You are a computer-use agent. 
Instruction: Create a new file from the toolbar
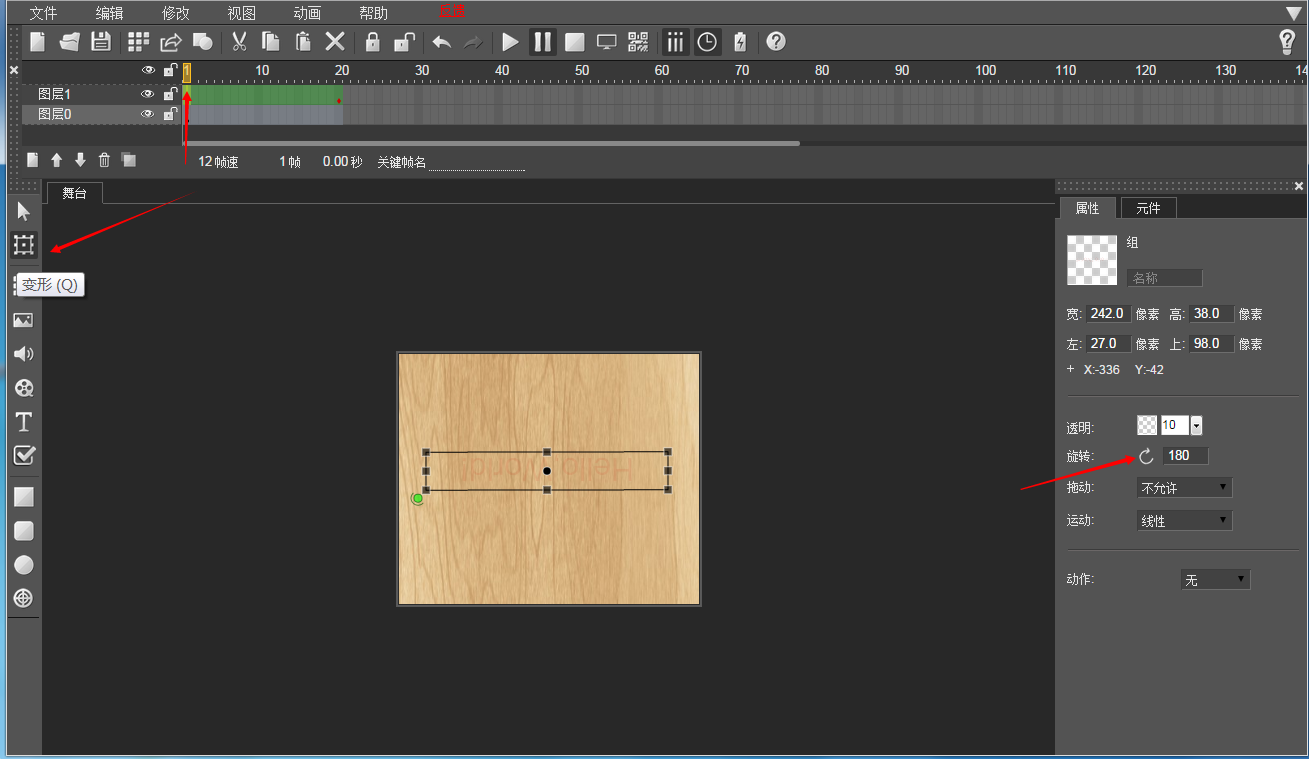[x=37, y=42]
